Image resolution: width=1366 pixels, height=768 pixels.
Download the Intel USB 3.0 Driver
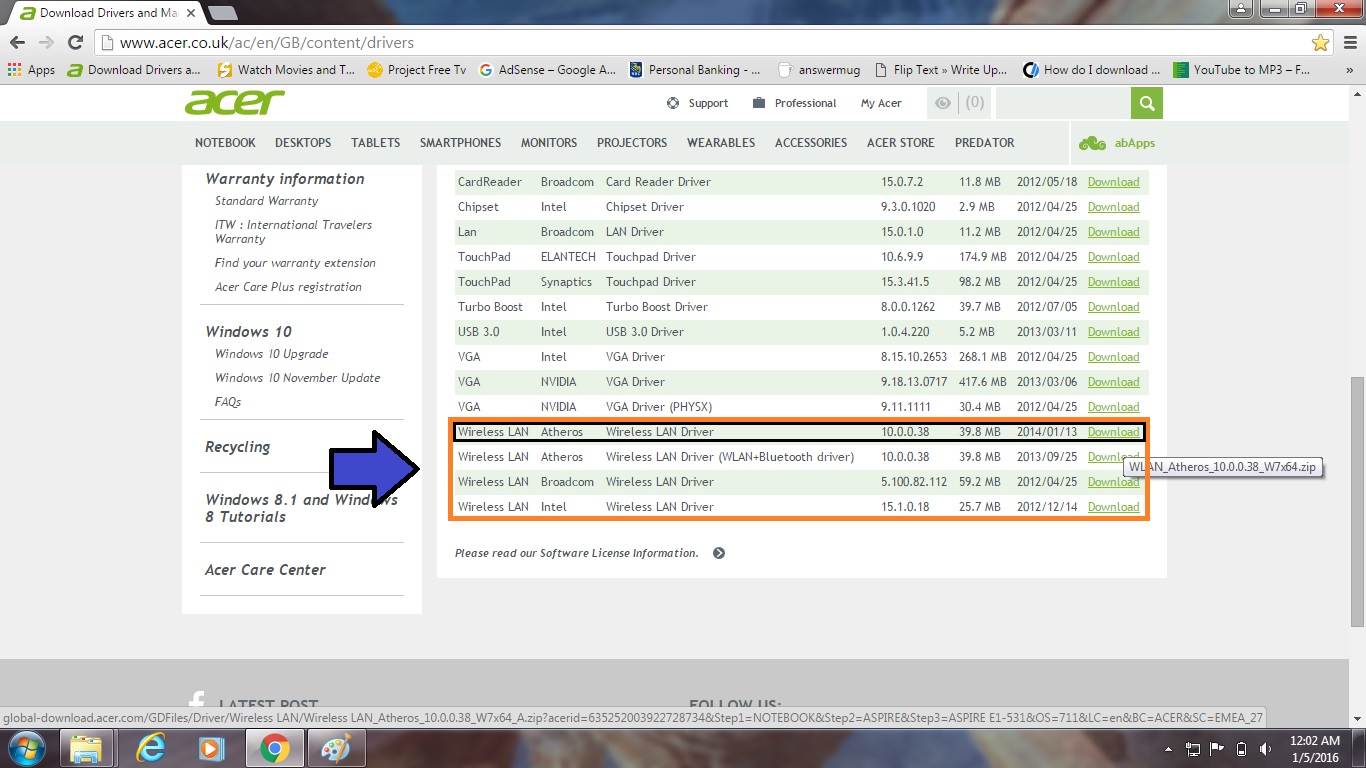[1113, 332]
